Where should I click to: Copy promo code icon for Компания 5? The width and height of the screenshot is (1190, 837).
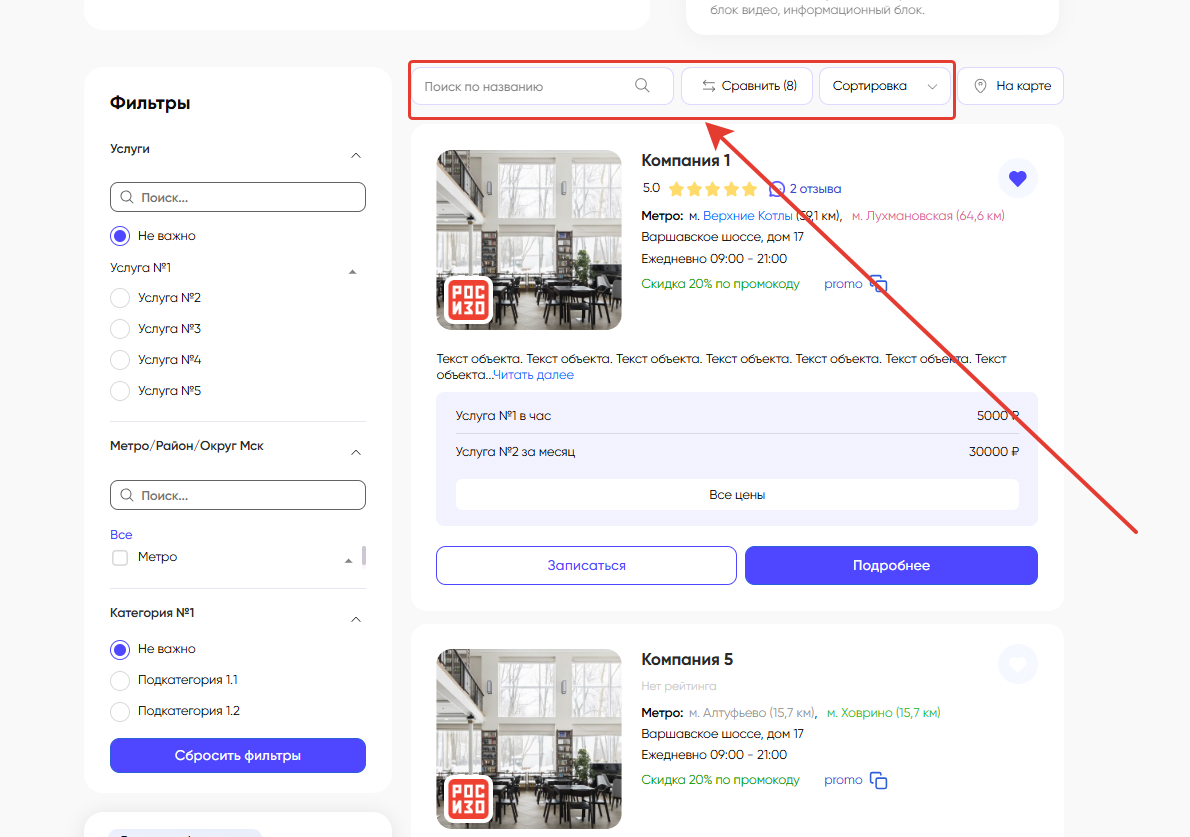(878, 780)
